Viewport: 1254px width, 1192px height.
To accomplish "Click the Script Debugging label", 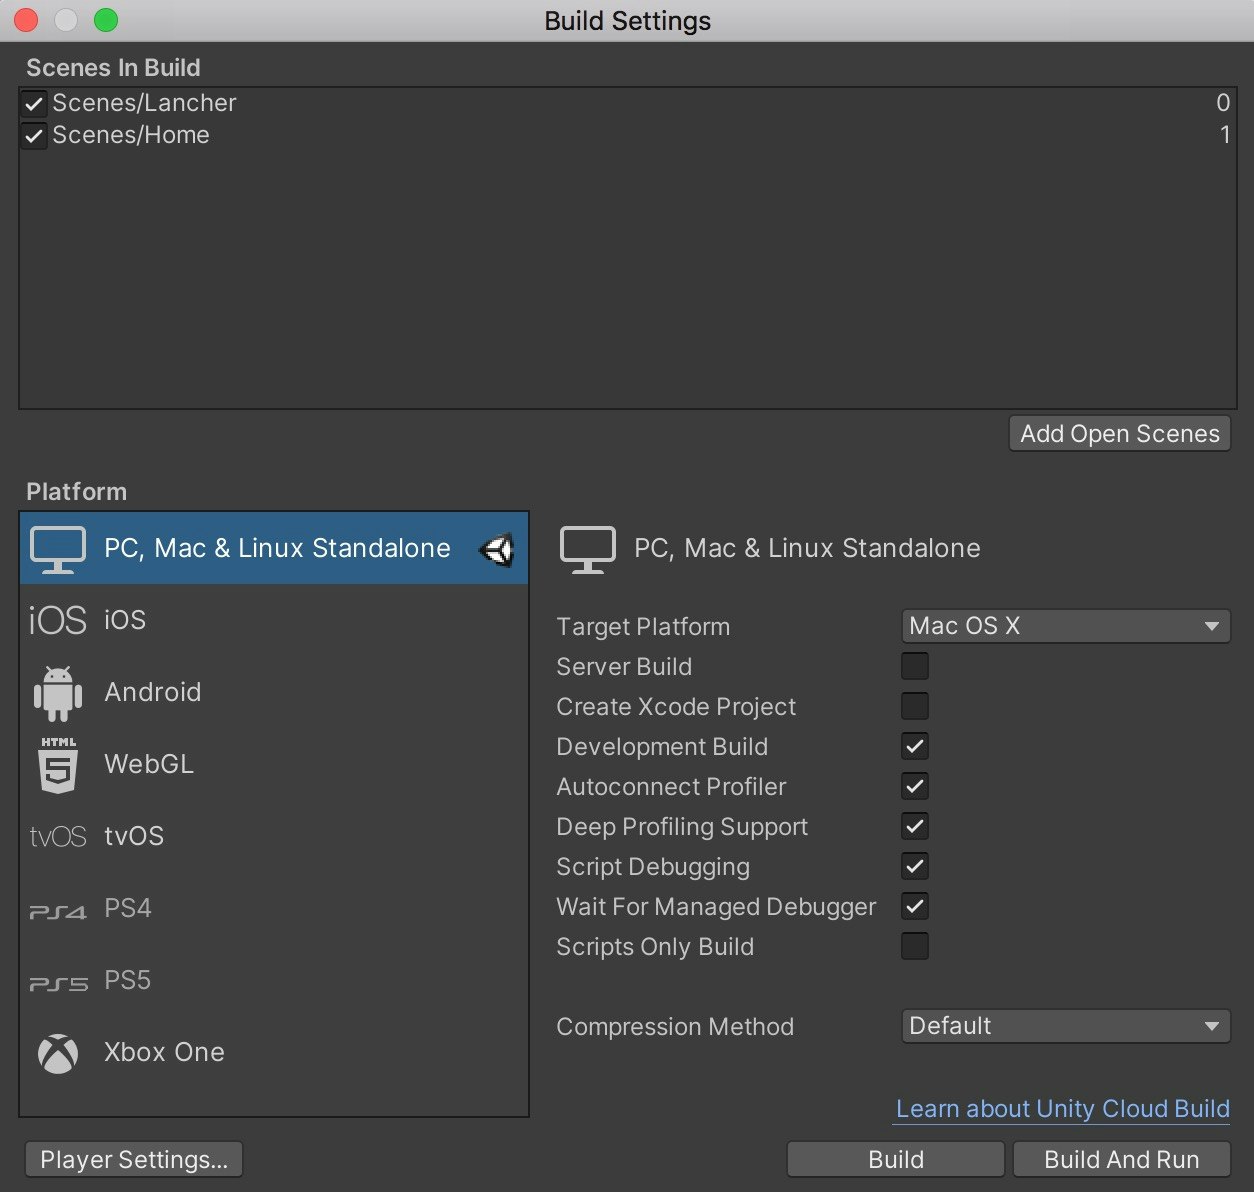I will tap(653, 867).
